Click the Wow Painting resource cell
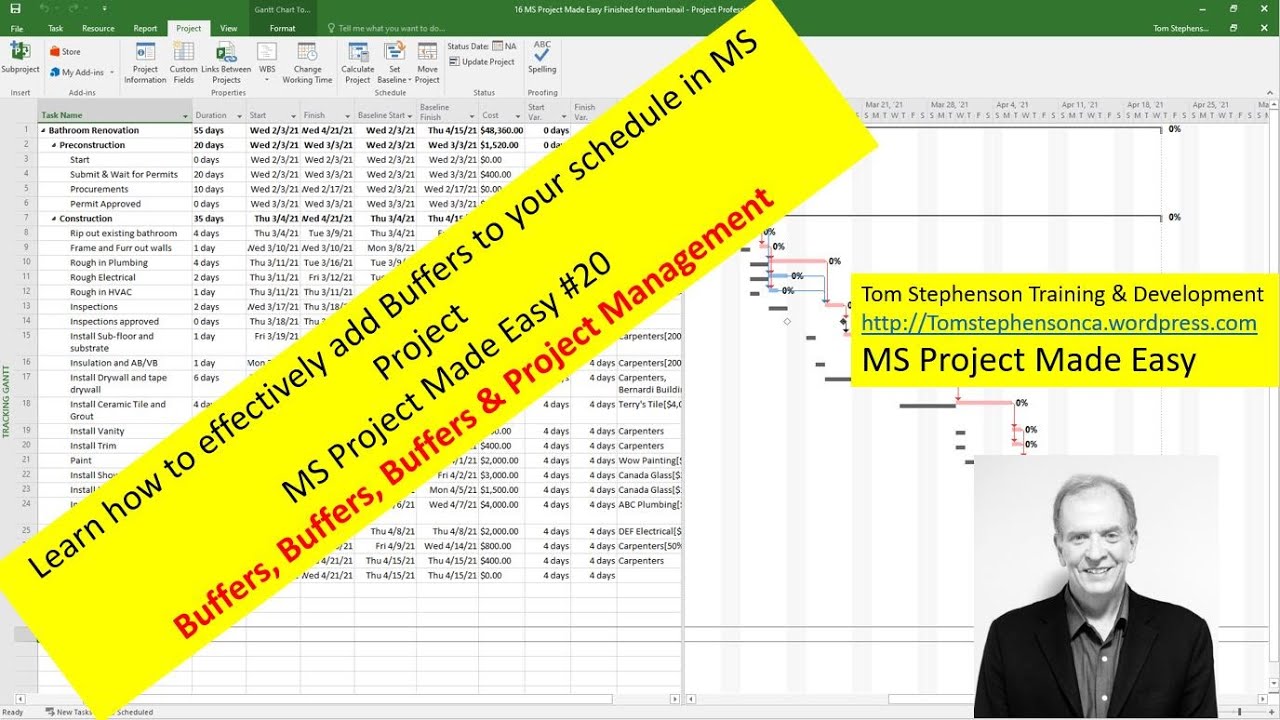Image resolution: width=1280 pixels, height=720 pixels. click(x=650, y=461)
